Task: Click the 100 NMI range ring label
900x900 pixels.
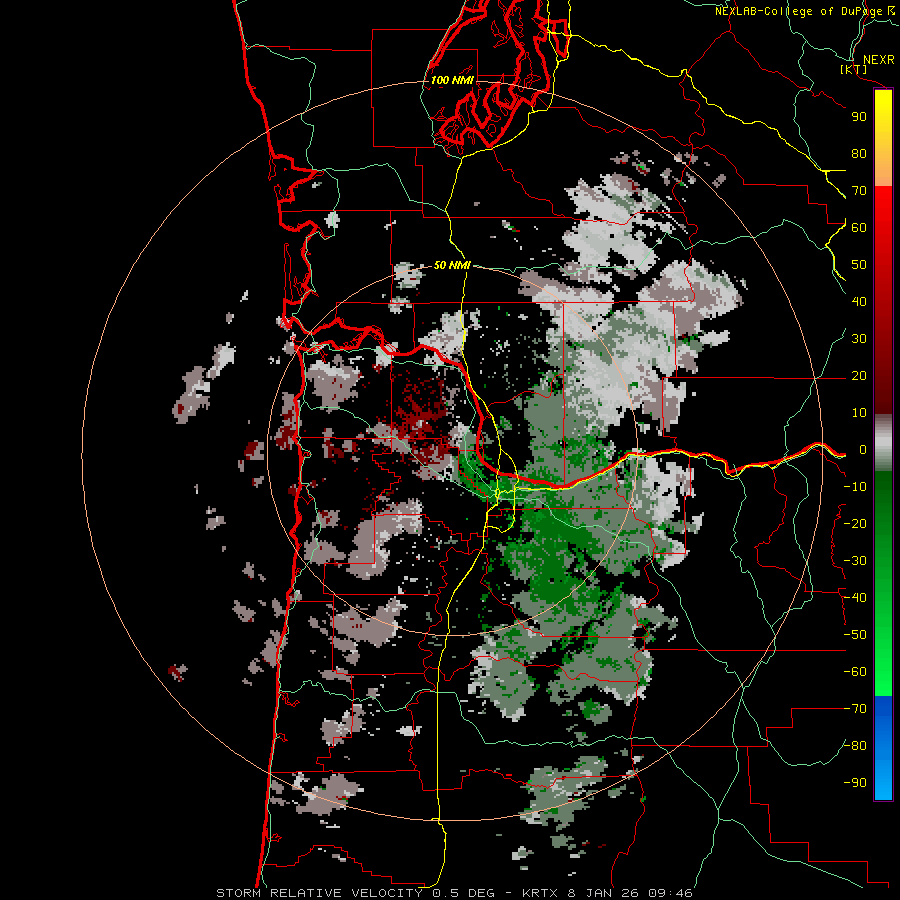Action: (x=452, y=80)
